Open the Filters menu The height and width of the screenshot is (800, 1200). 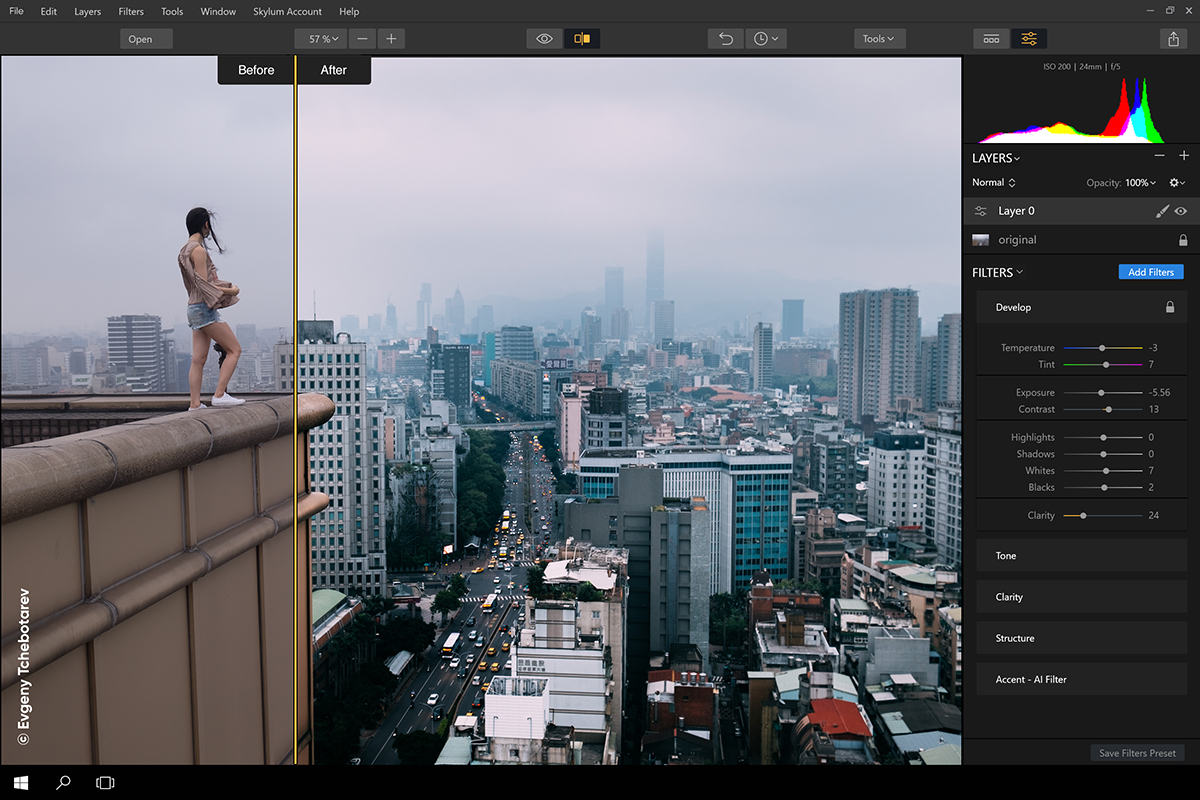click(131, 12)
